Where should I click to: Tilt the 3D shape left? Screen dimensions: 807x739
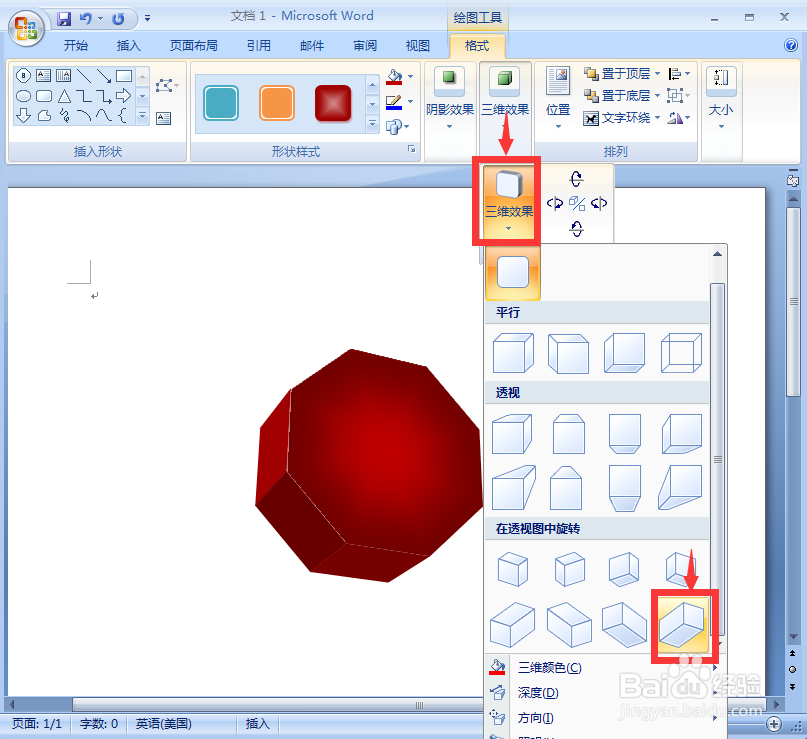pos(555,203)
